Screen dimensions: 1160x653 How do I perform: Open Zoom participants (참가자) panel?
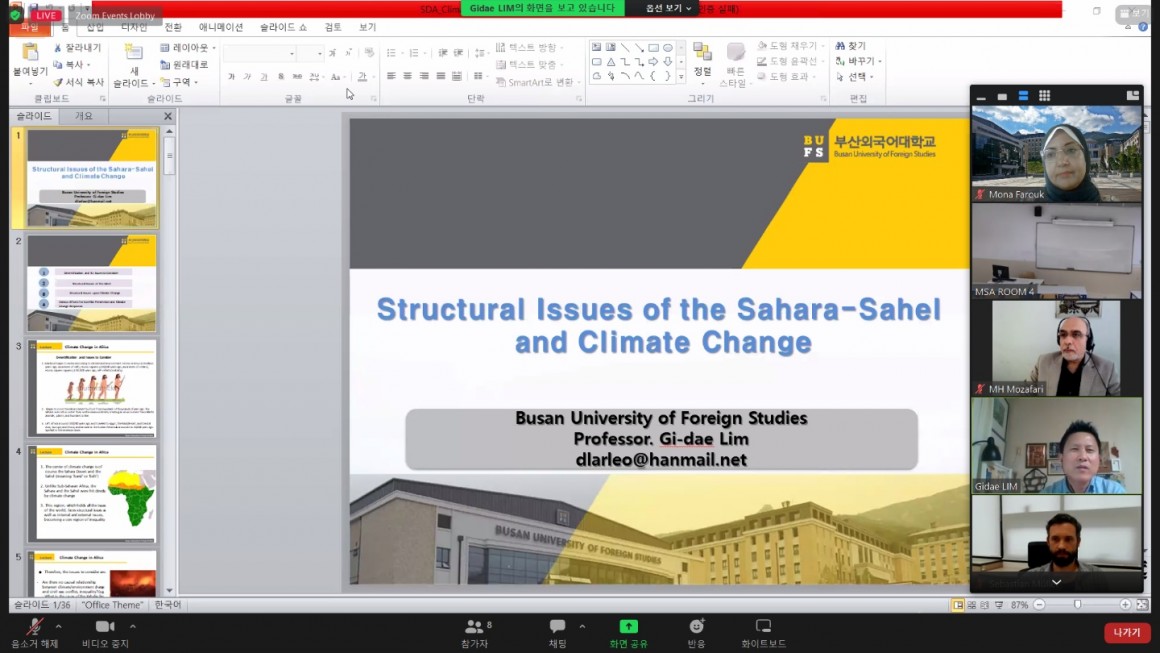(x=475, y=634)
